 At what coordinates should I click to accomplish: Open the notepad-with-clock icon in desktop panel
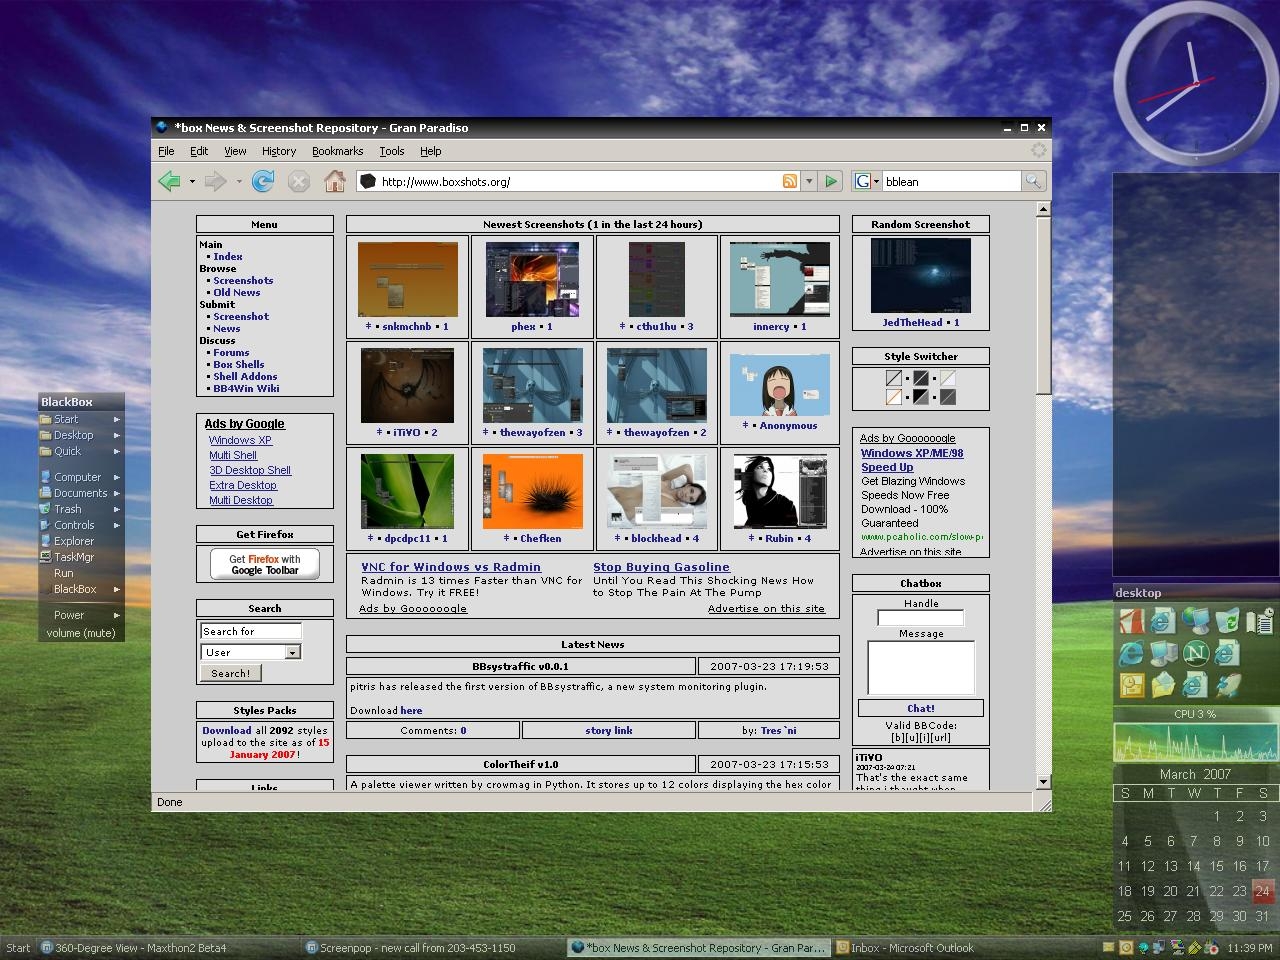(x=1260, y=621)
